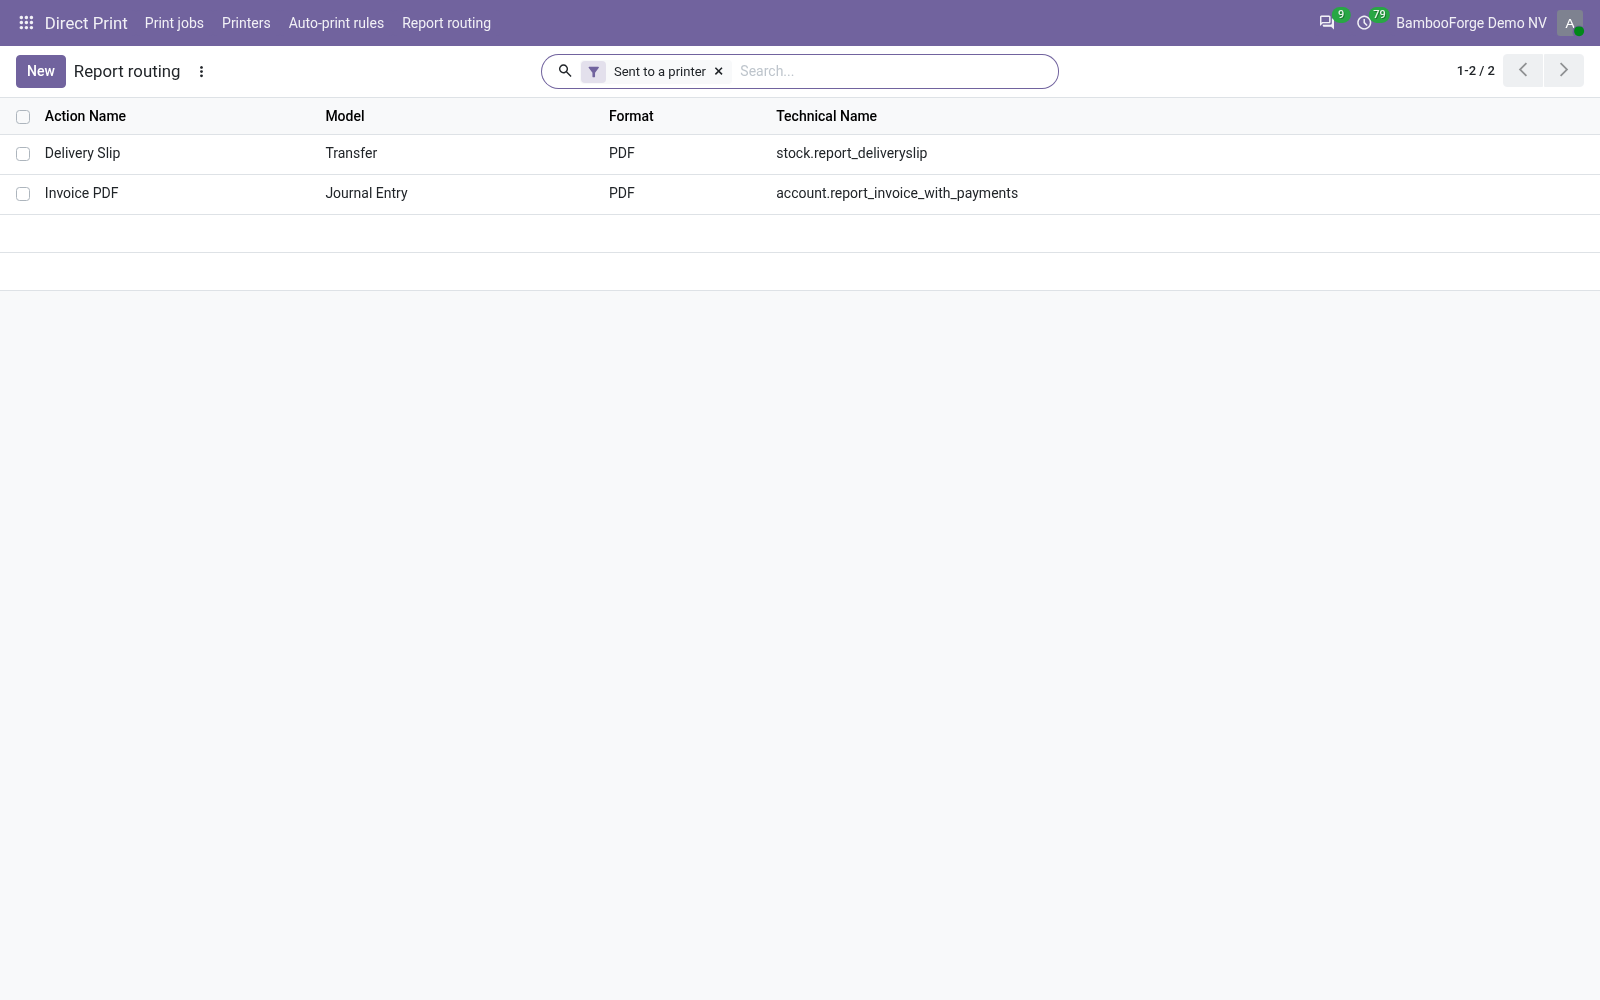Open the apps grid home menu
Image resolution: width=1600 pixels, height=1000 pixels.
26,23
